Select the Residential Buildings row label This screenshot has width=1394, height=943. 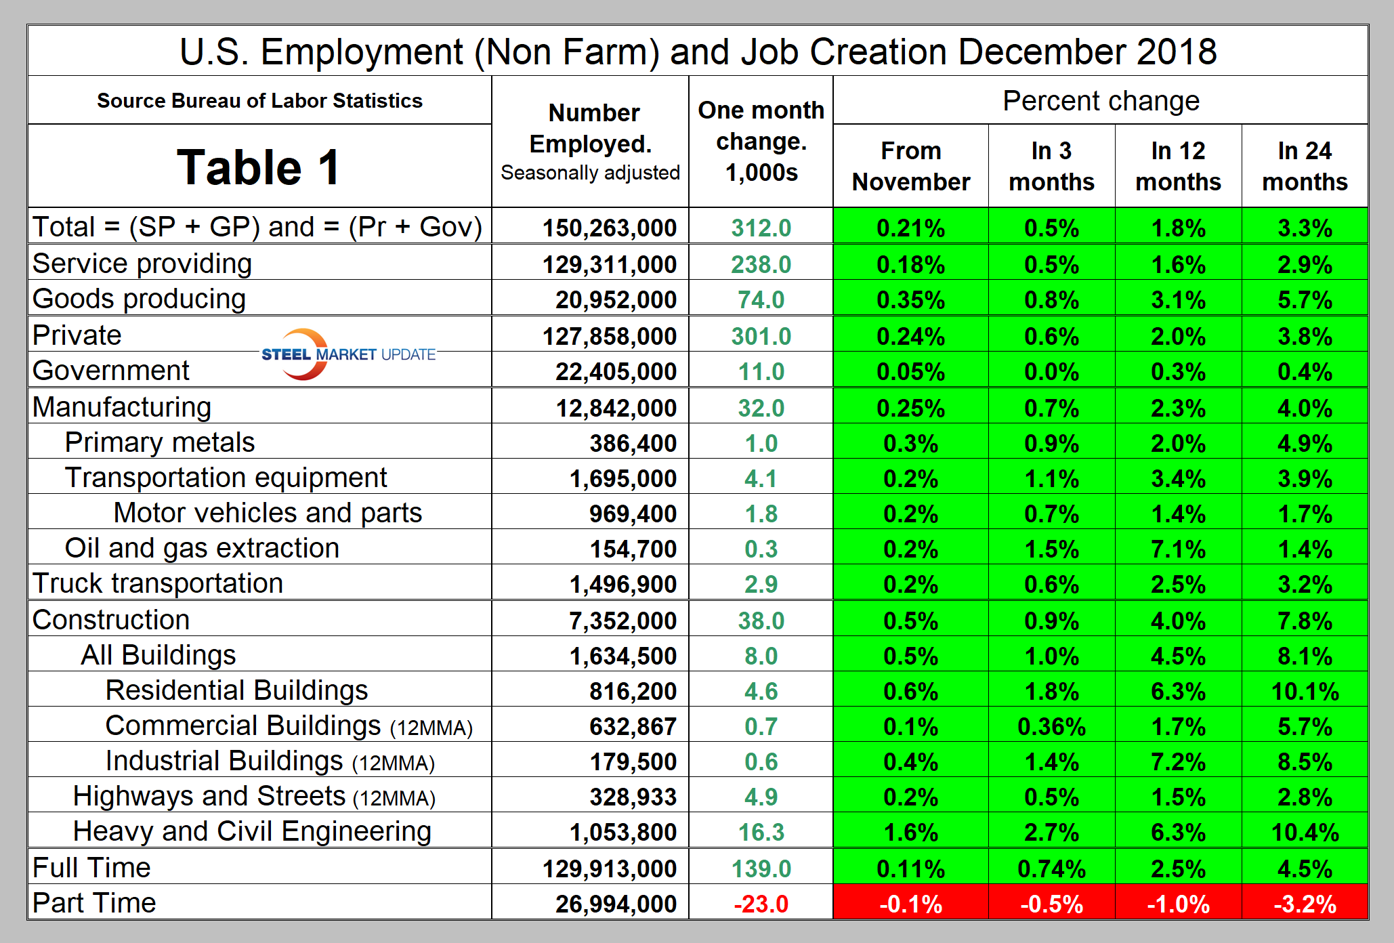coord(236,690)
